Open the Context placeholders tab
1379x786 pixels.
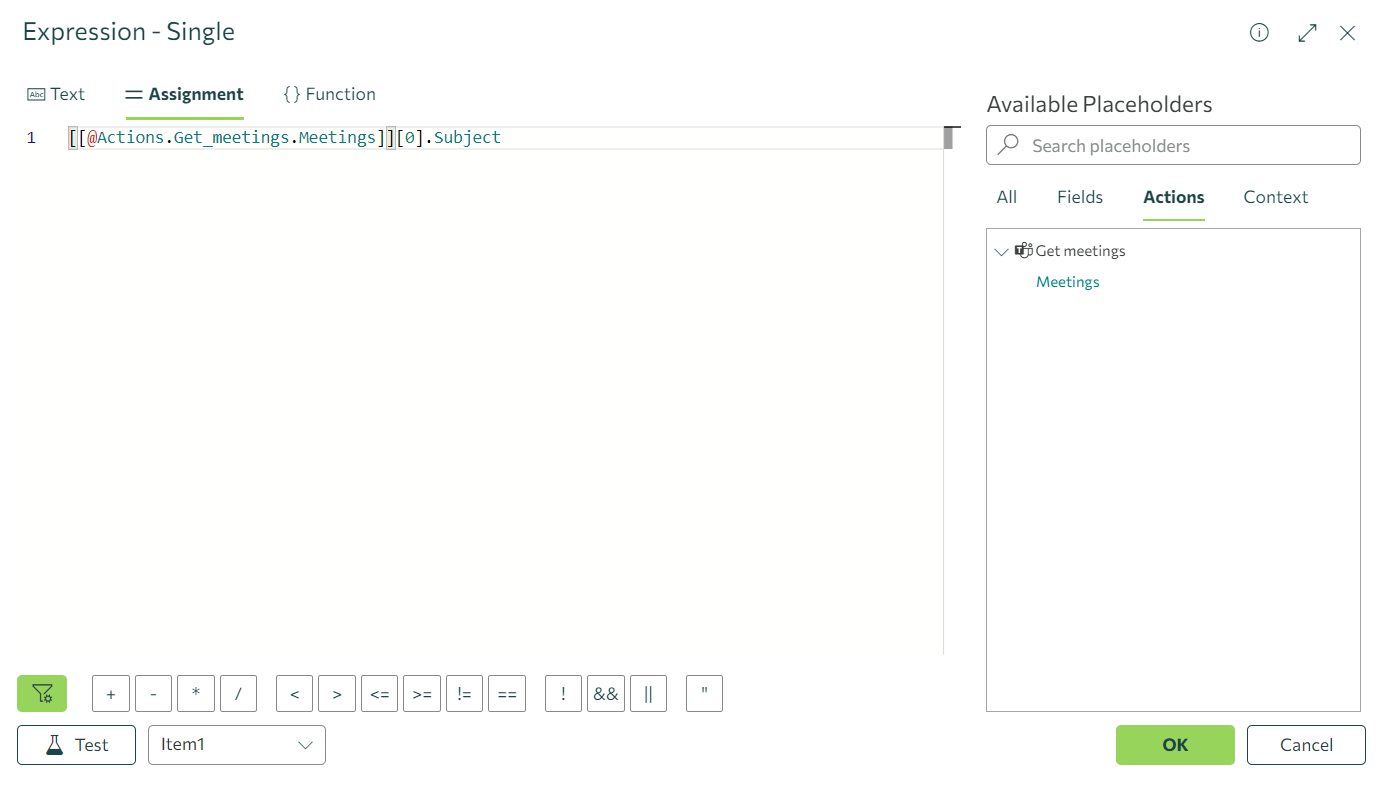pyautogui.click(x=1276, y=197)
